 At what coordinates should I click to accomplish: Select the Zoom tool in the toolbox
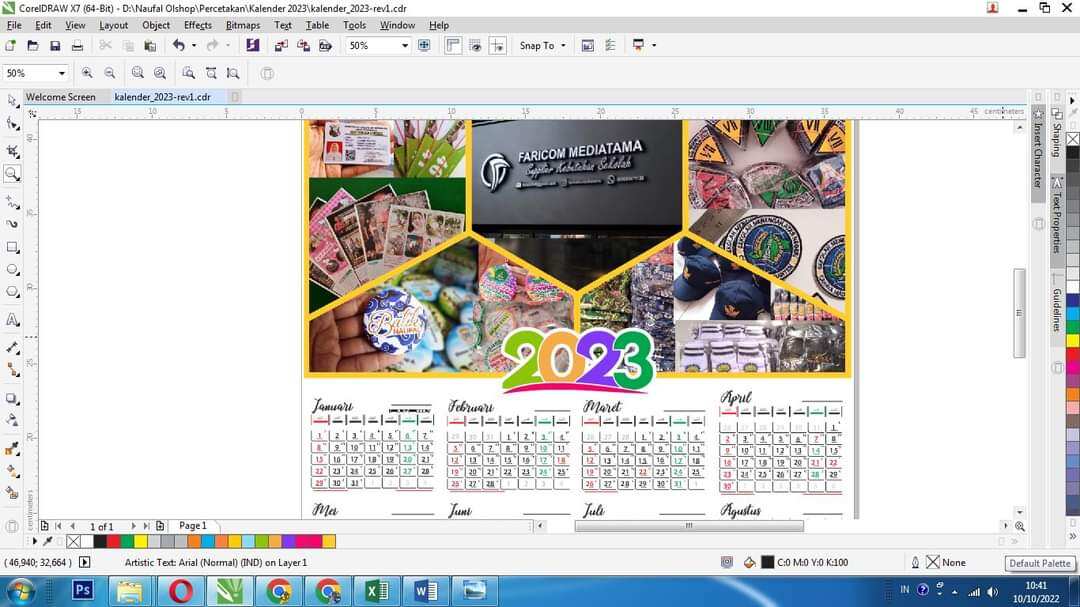click(x=12, y=172)
